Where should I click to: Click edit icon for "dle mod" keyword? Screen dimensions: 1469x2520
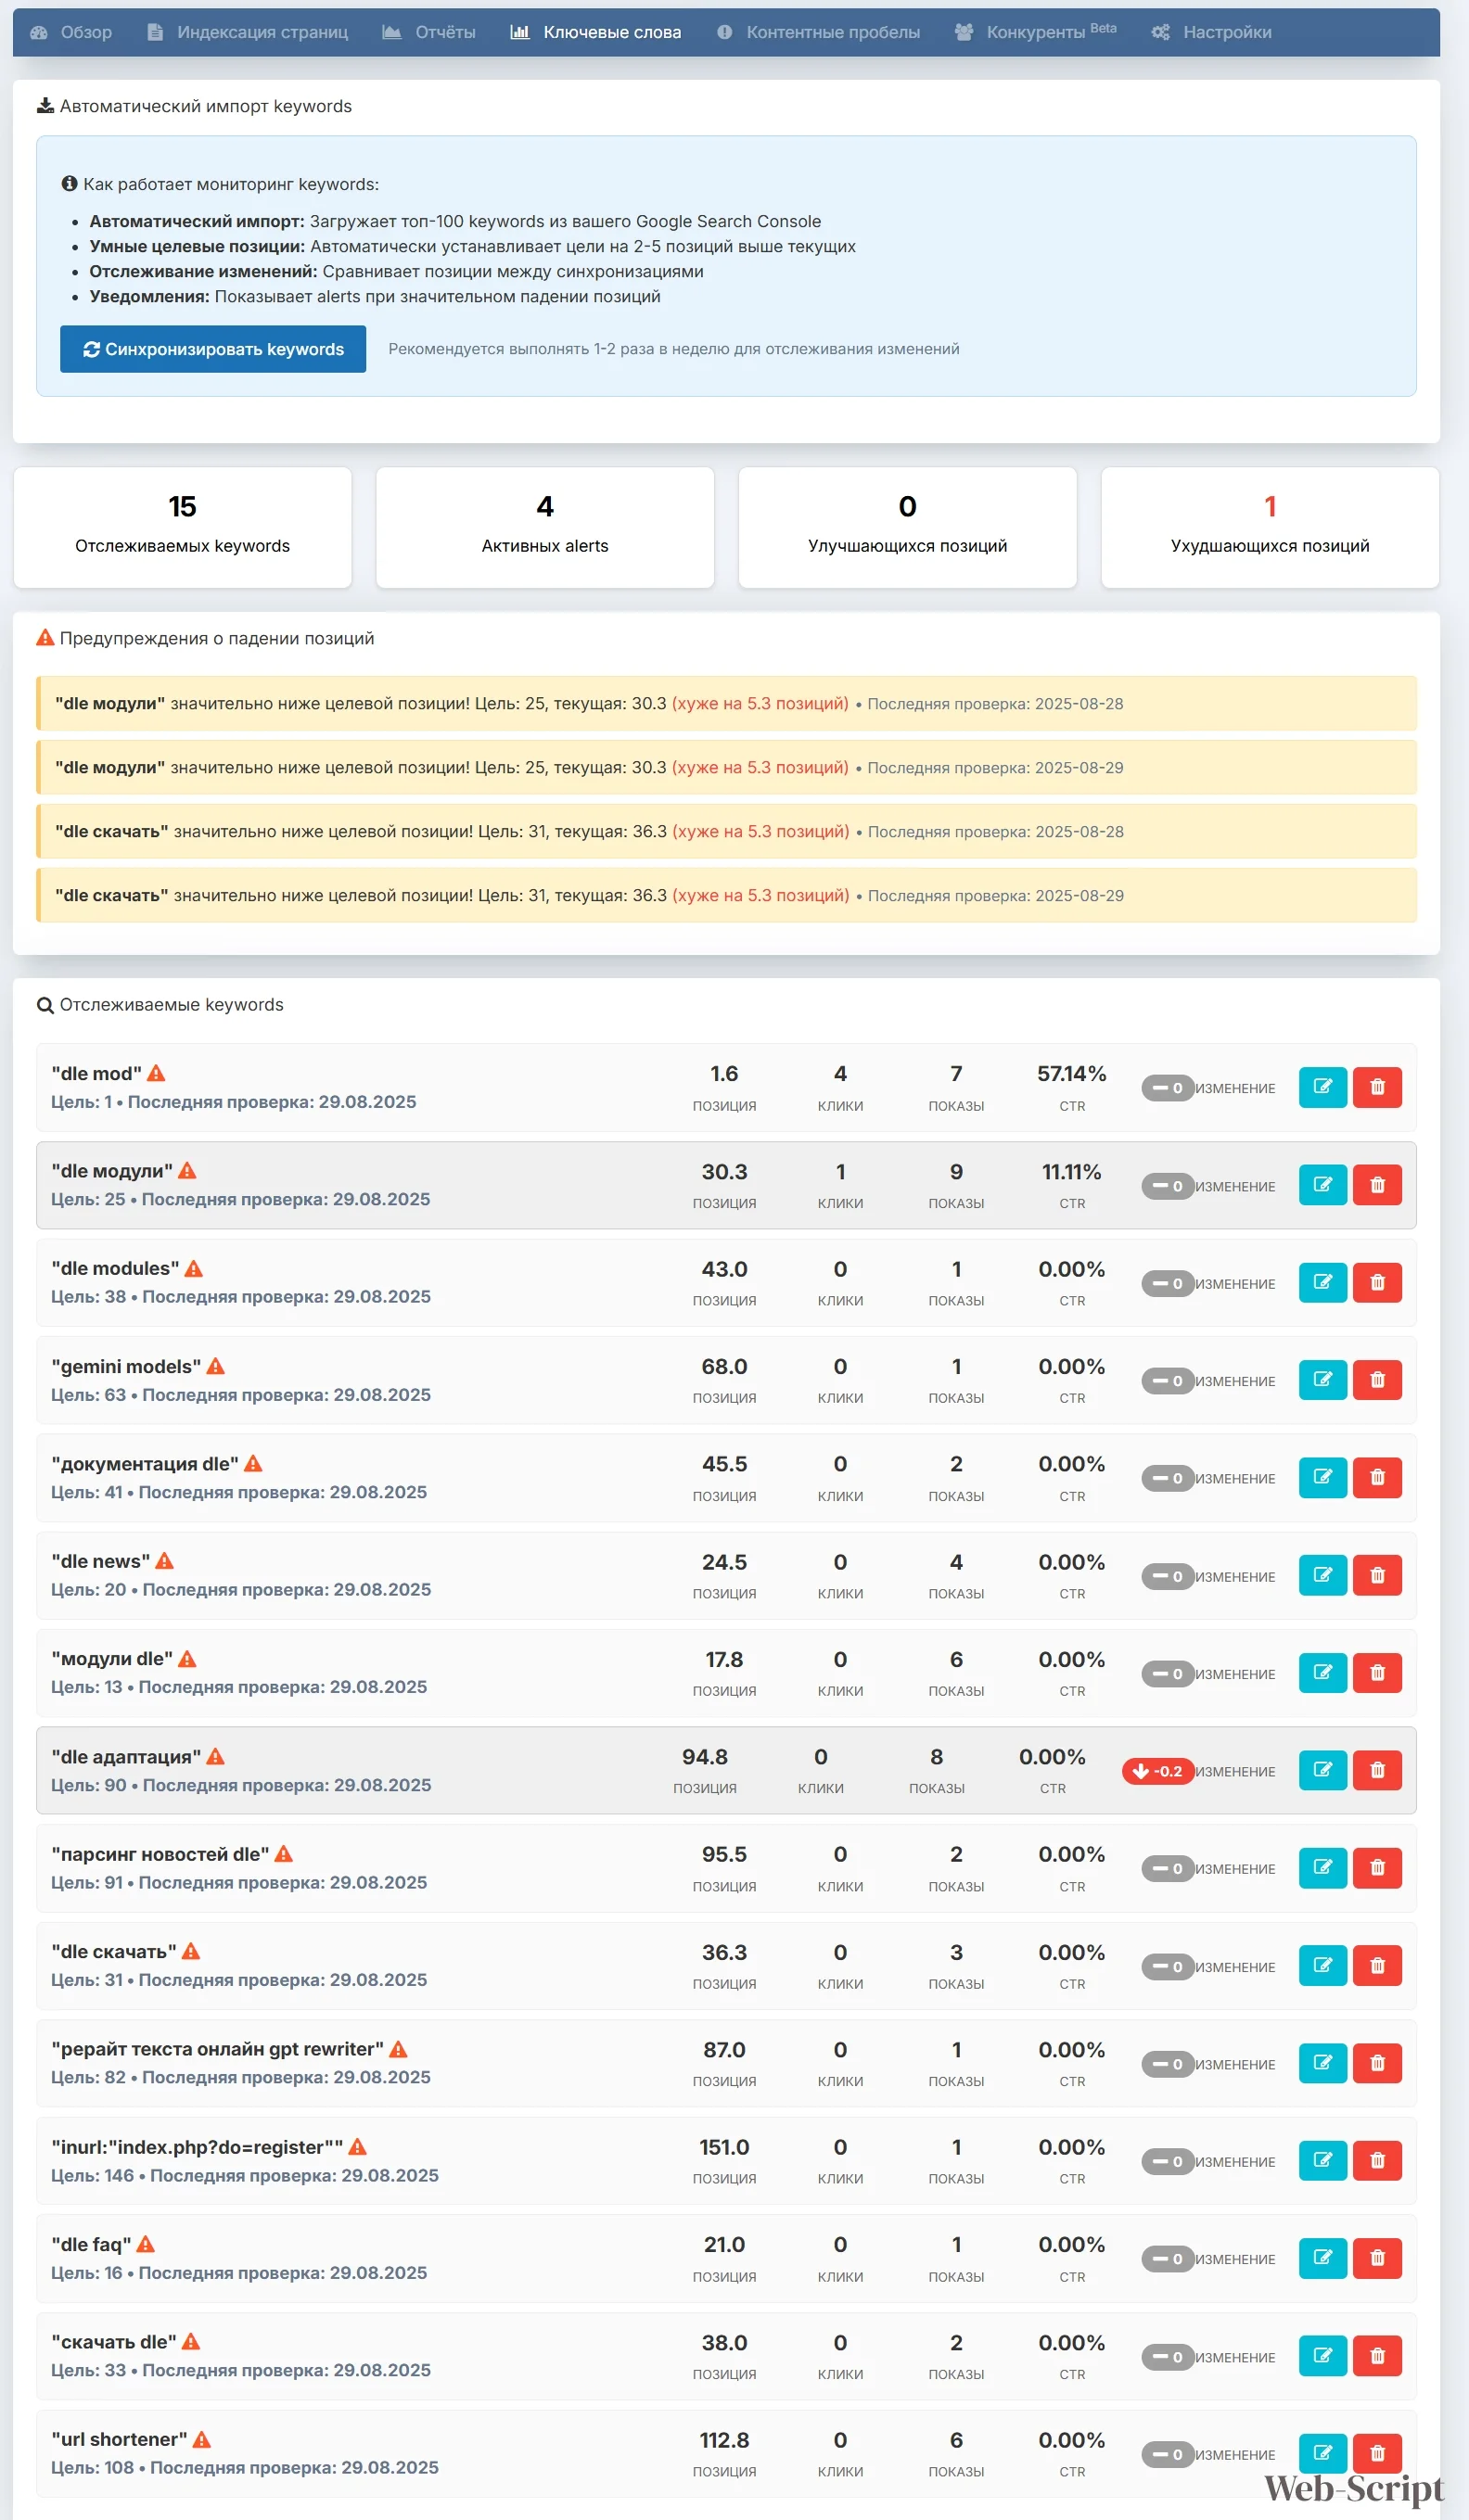[x=1322, y=1087]
